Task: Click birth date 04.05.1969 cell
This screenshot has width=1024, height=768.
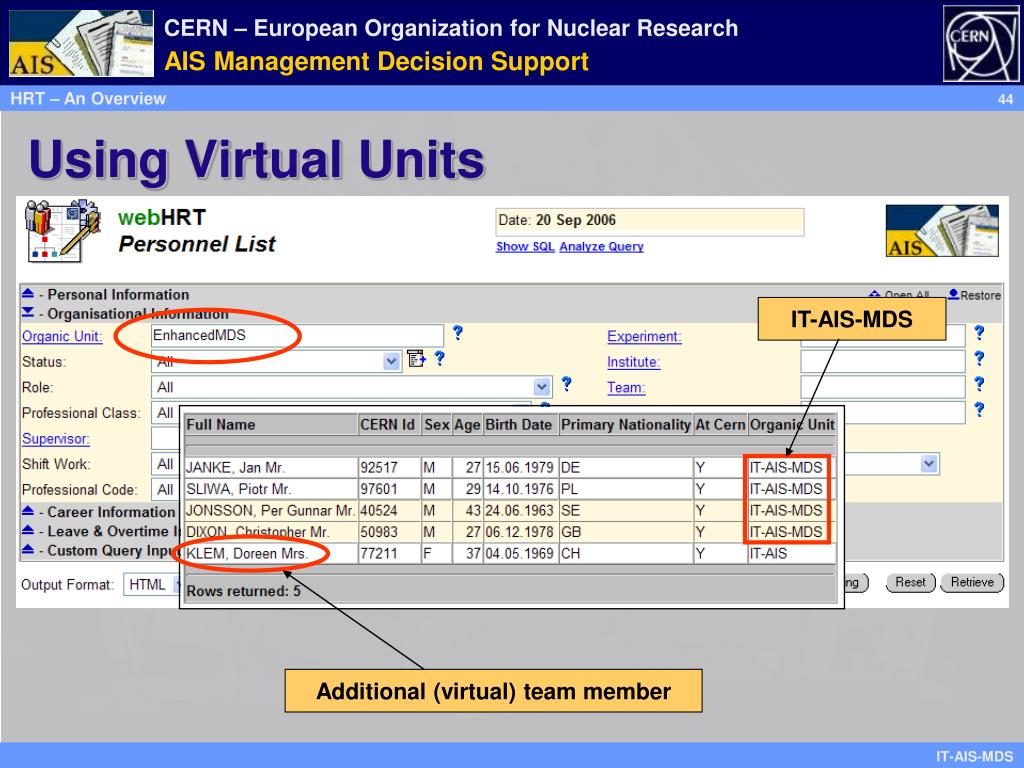Action: [x=520, y=554]
